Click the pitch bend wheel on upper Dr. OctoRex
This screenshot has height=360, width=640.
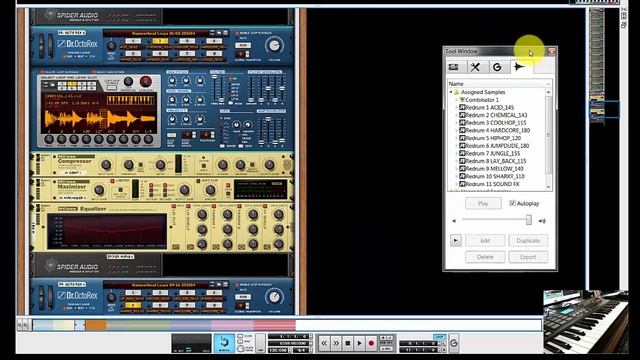point(41,45)
